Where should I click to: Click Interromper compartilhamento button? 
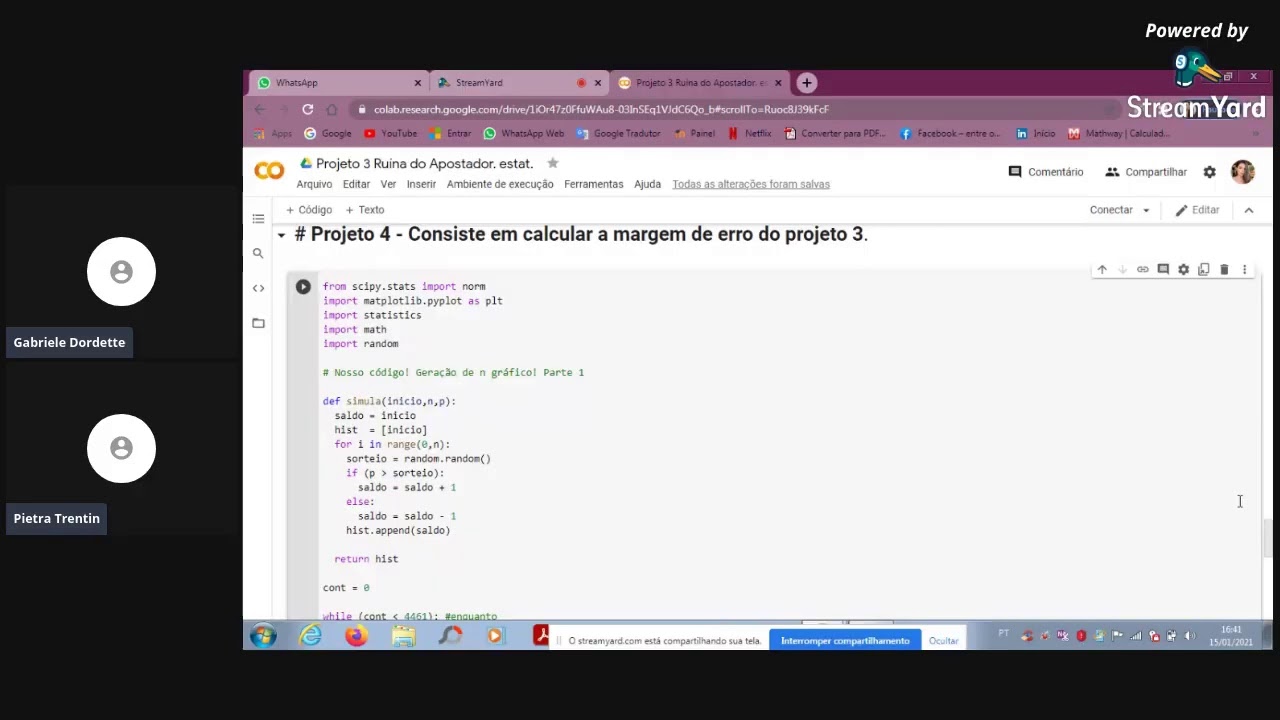pyautogui.click(x=845, y=641)
